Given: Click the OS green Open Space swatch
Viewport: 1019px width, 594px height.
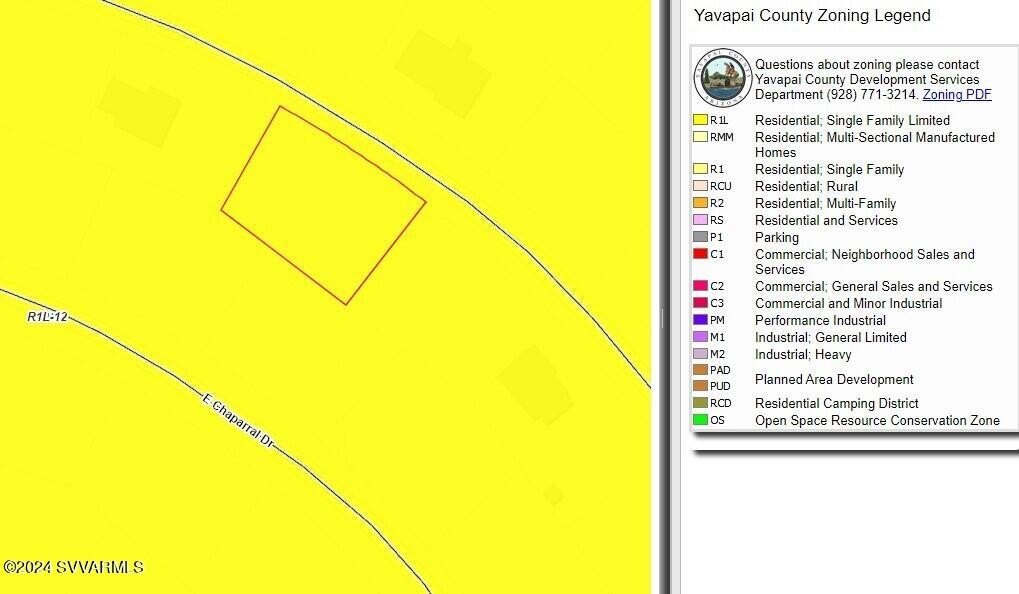Looking at the screenshot, I should [700, 420].
